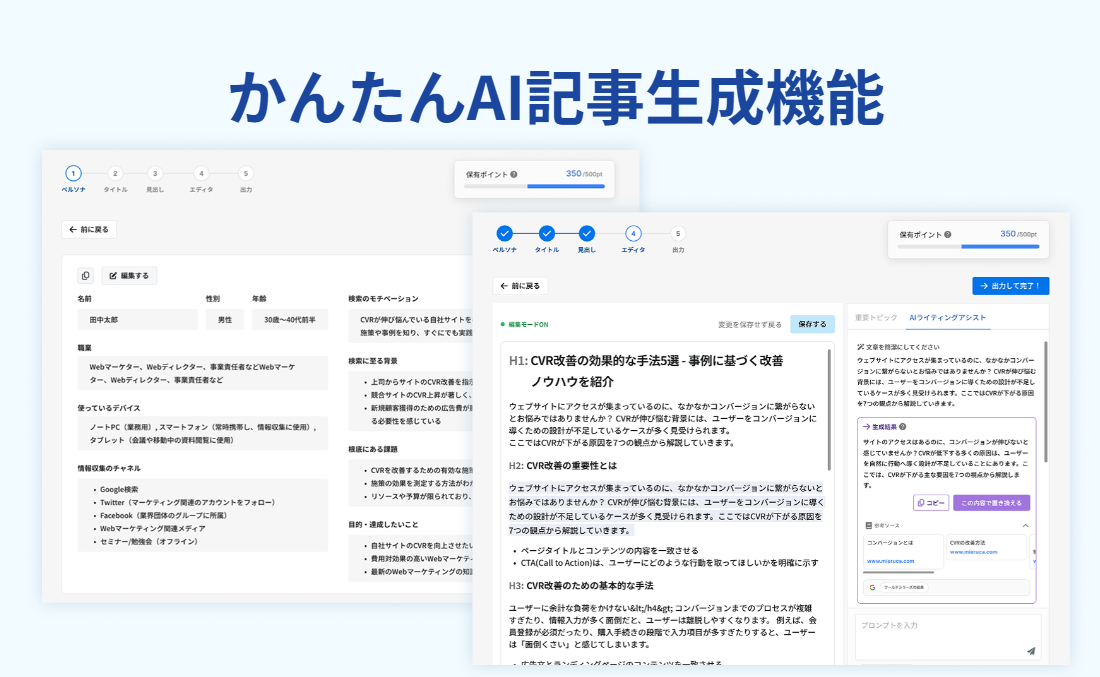The width and height of the screenshot is (1100, 677).
Task: Click the 名前 field 田中太郎
Action: pos(138,319)
